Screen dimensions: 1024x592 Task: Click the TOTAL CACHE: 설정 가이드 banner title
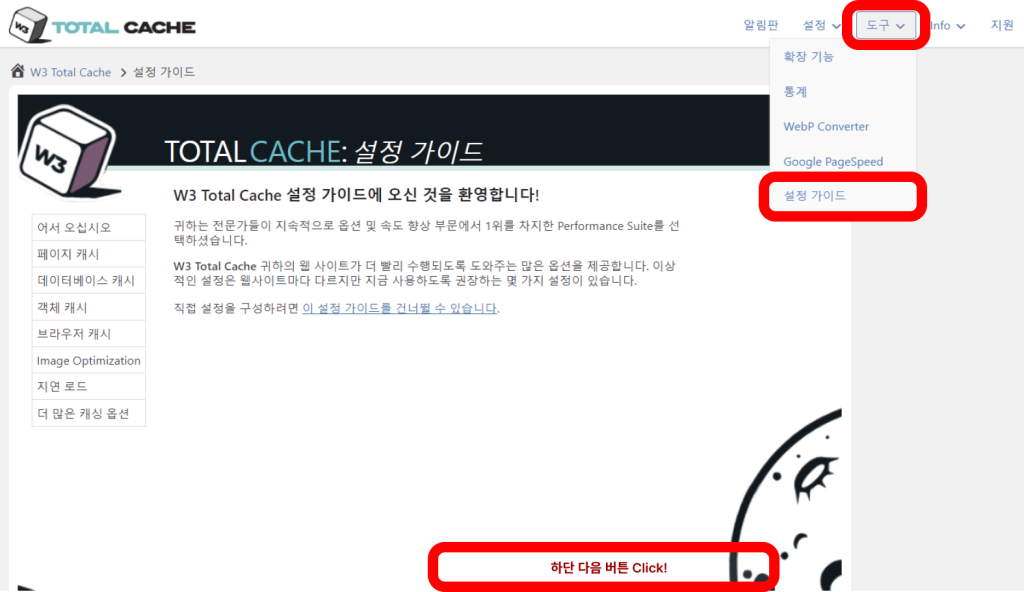pyautogui.click(x=323, y=152)
